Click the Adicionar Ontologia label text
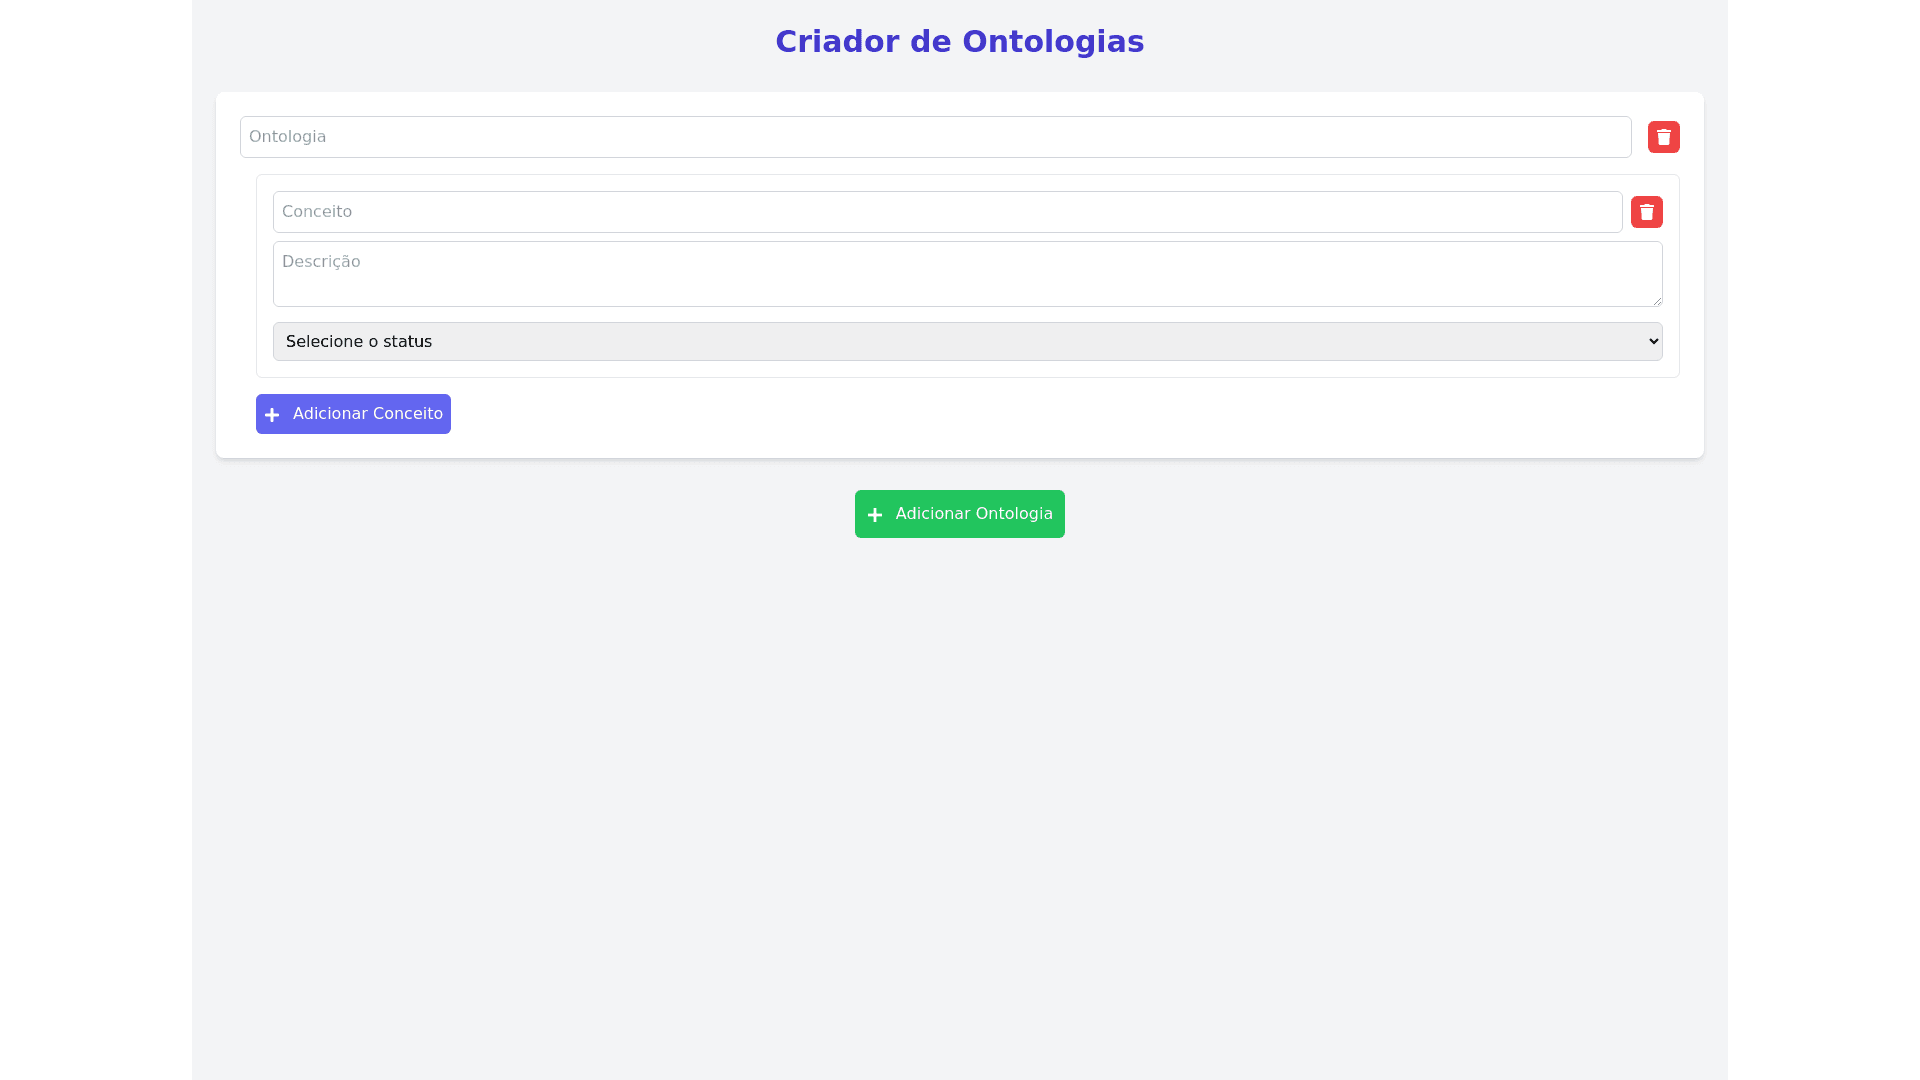The width and height of the screenshot is (1920, 1080). (973, 514)
